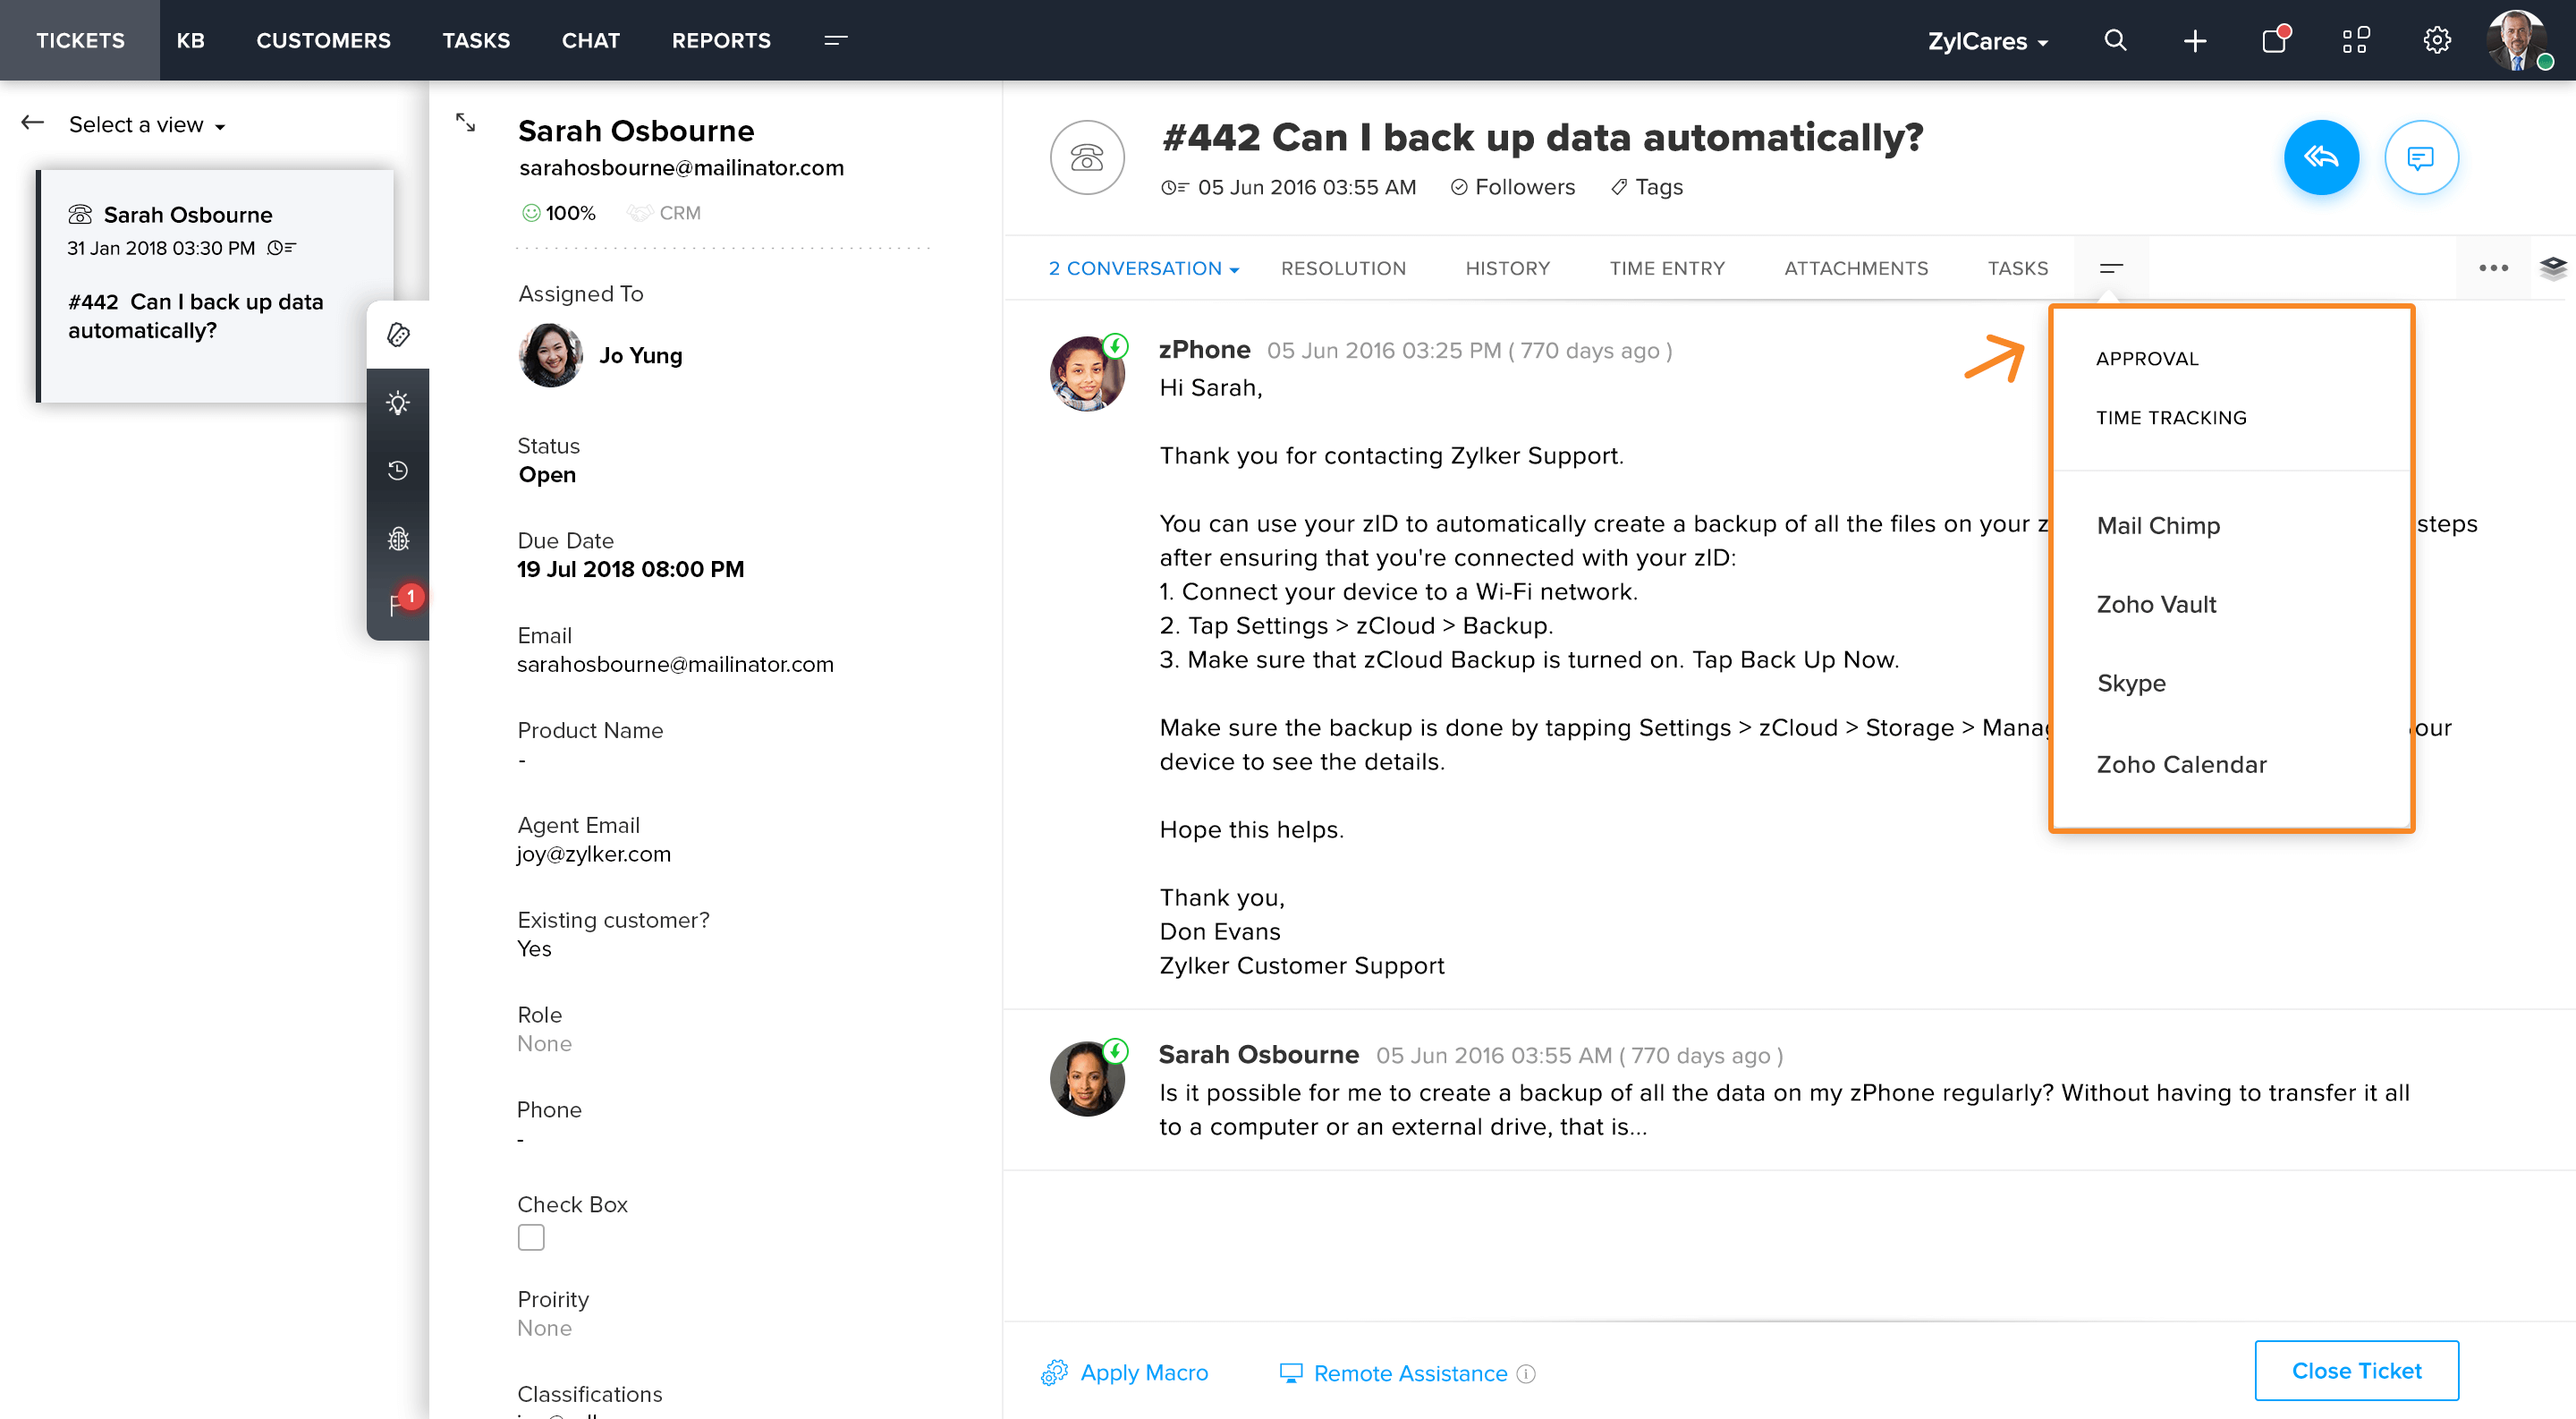Tick the Check Box field checkbox
The height and width of the screenshot is (1419, 2576).
pyautogui.click(x=531, y=1238)
